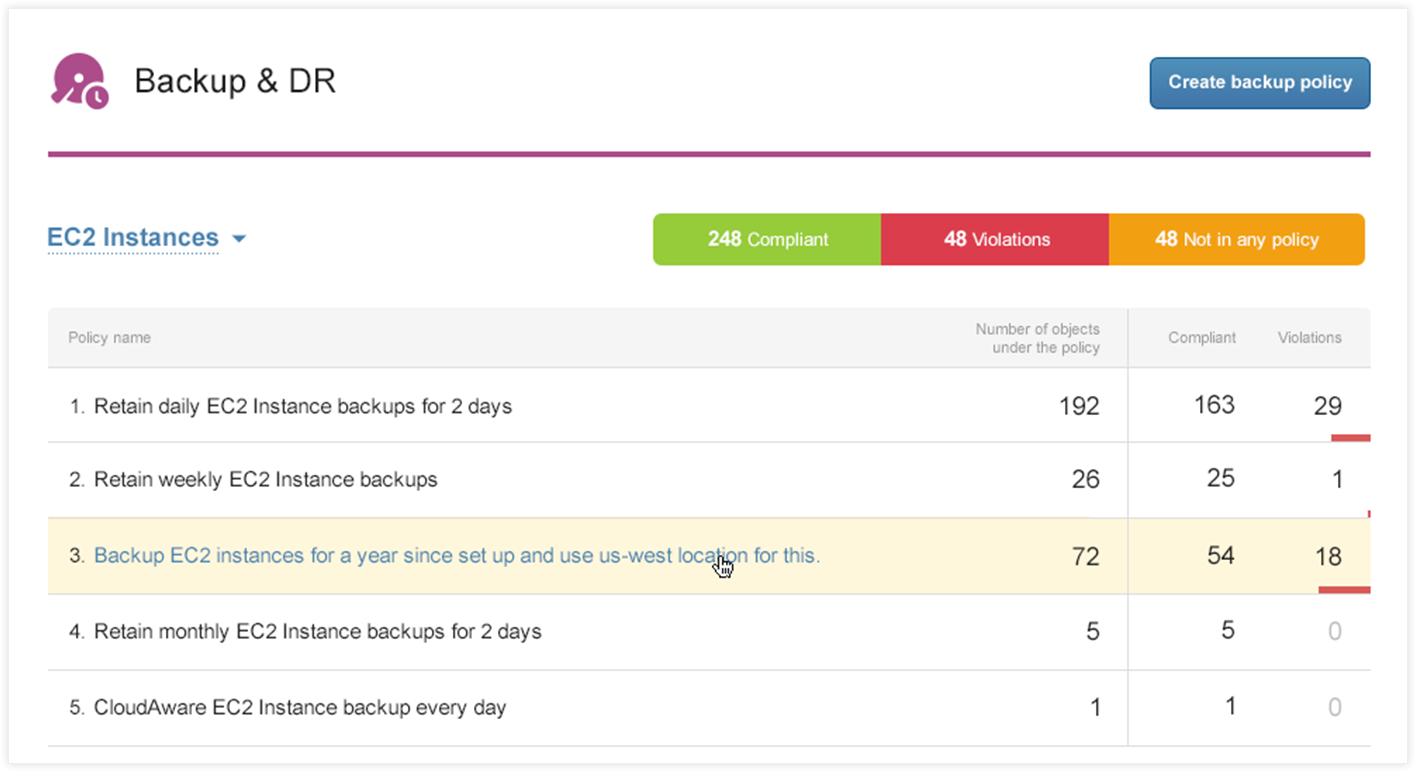Click the dropdown arrow beside EC2 Instances

pyautogui.click(x=239, y=239)
